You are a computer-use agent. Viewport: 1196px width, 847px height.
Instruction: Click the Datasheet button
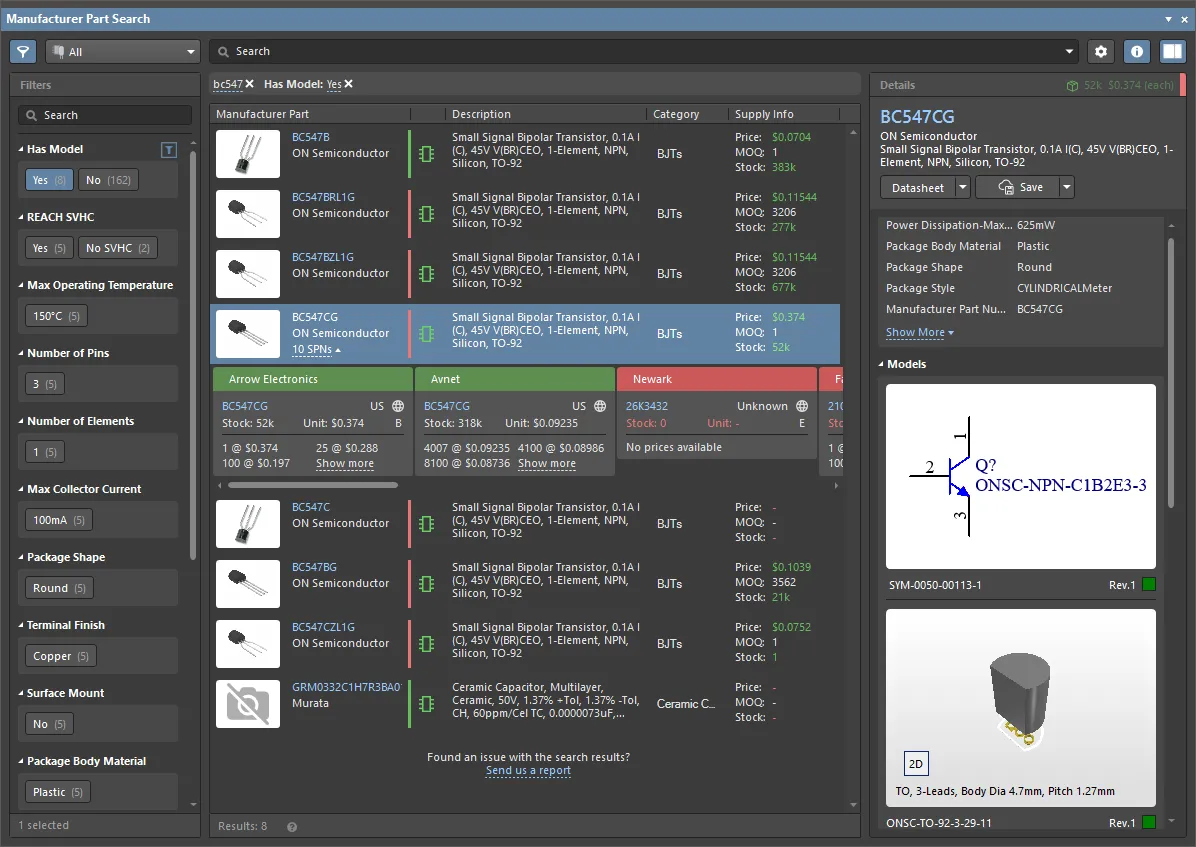(x=918, y=188)
